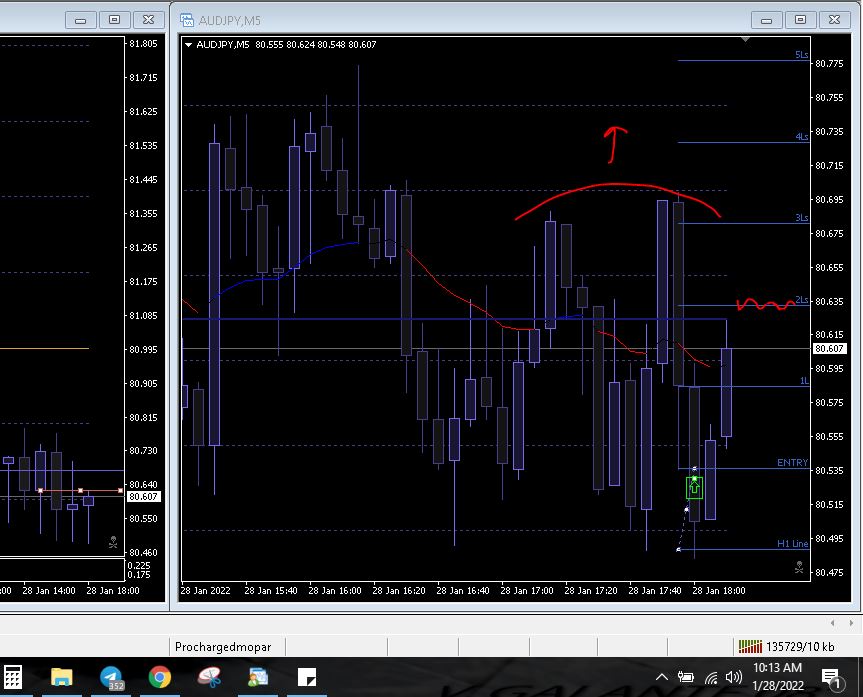Click the connection status bars indicator
Image resolution: width=863 pixels, height=697 pixels.
point(748,646)
